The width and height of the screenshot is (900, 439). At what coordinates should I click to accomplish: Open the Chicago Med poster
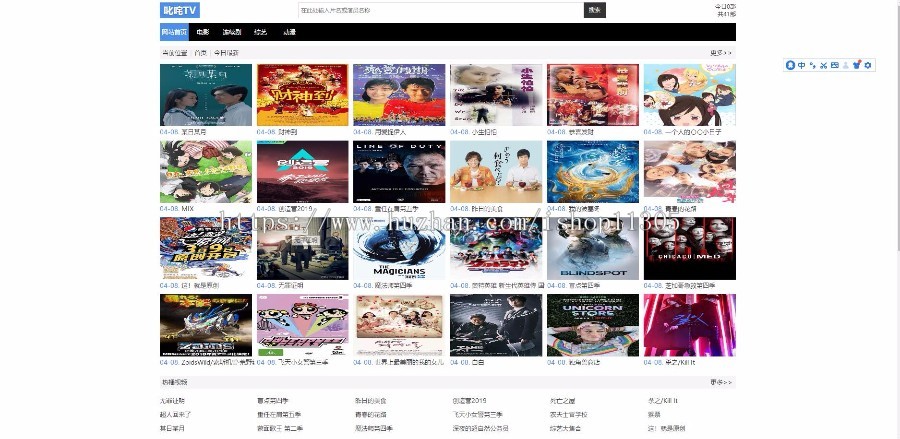click(690, 248)
